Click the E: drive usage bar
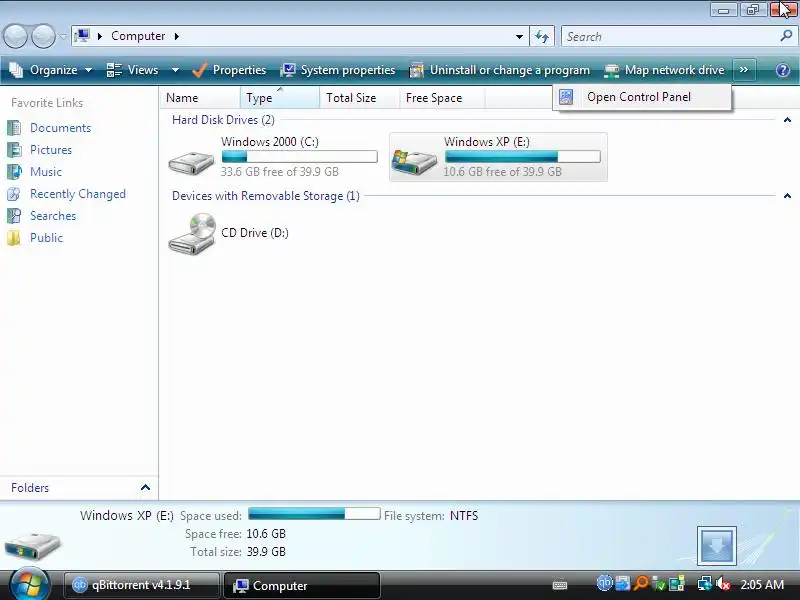This screenshot has height=600, width=800. click(522, 156)
